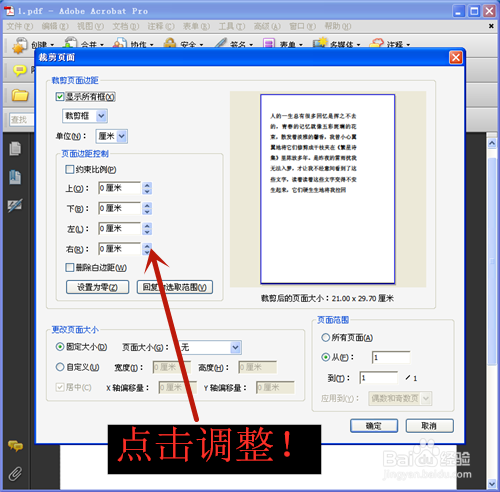Toggle the Show All Boxes (显示所有框) checkbox

click(60, 97)
